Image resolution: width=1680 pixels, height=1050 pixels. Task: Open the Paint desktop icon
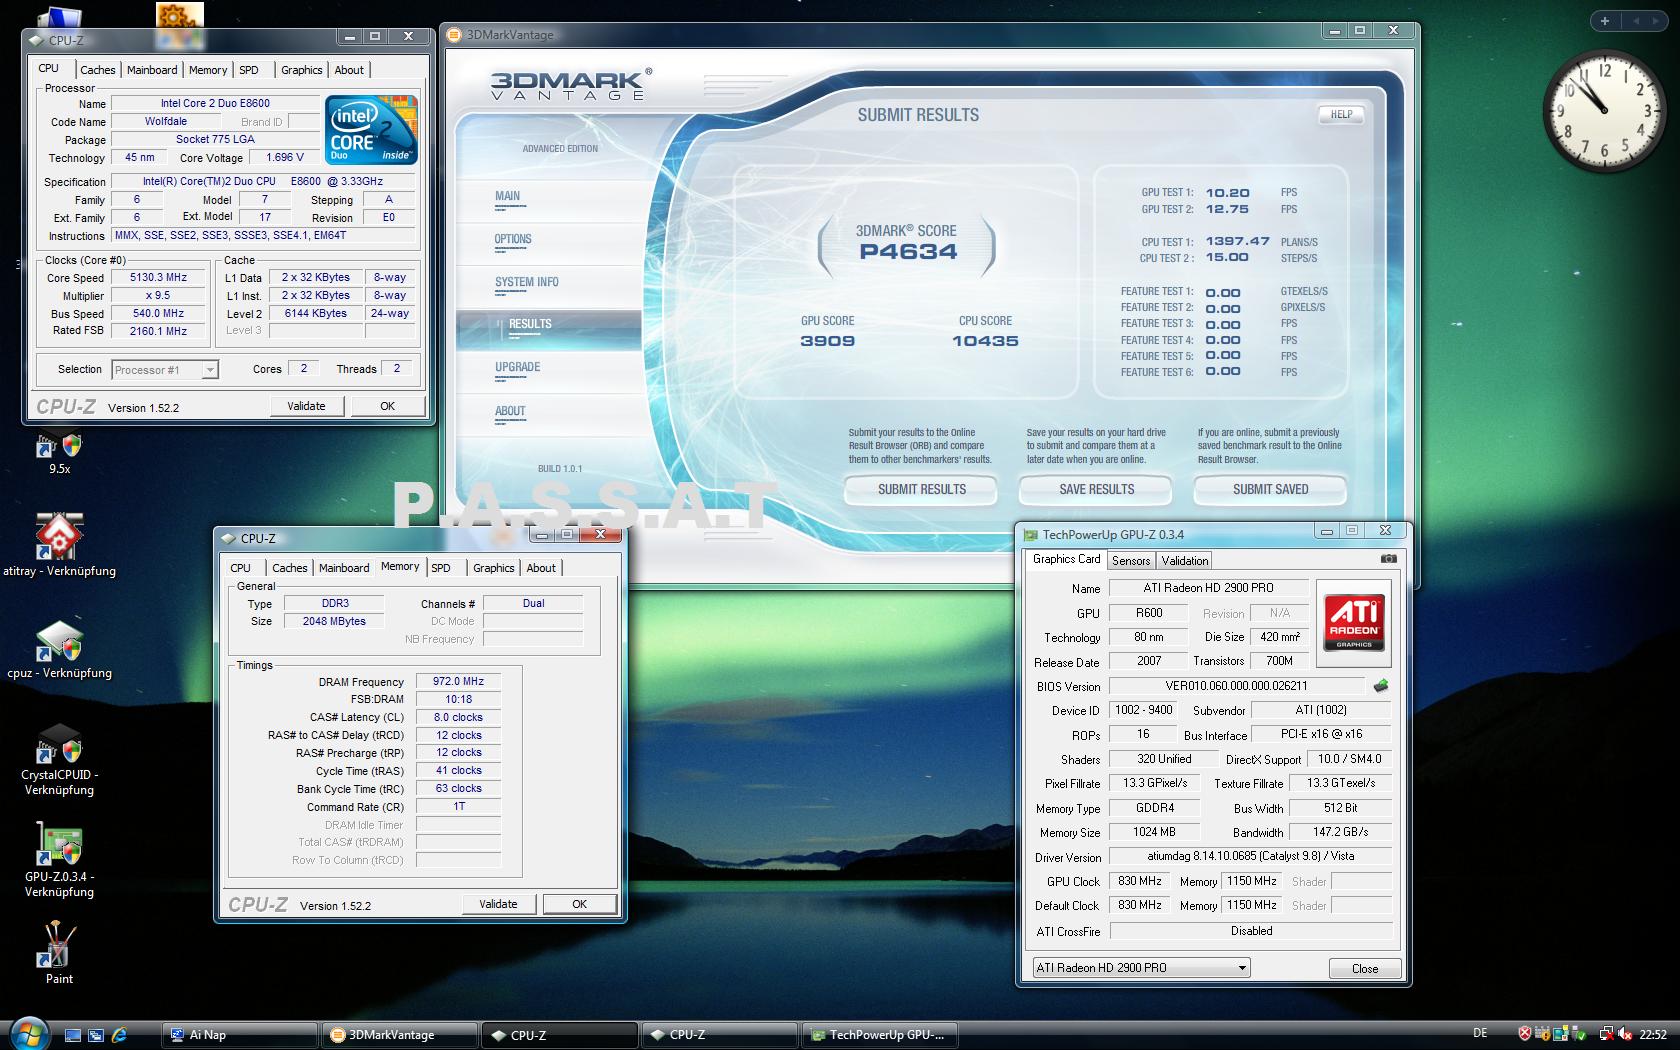(59, 953)
